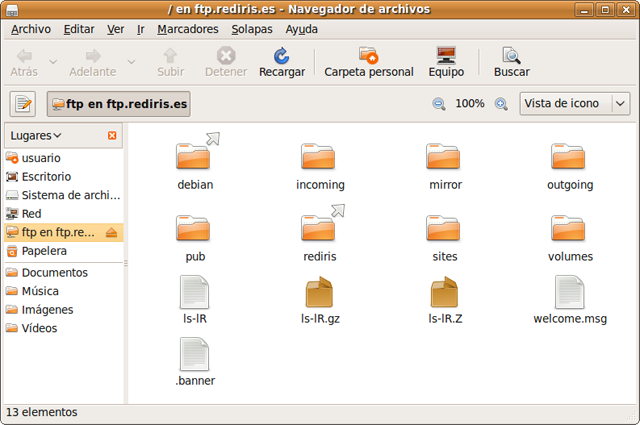The height and width of the screenshot is (425, 640).
Task: Open Papelera in the sidebar
Action: [44, 251]
